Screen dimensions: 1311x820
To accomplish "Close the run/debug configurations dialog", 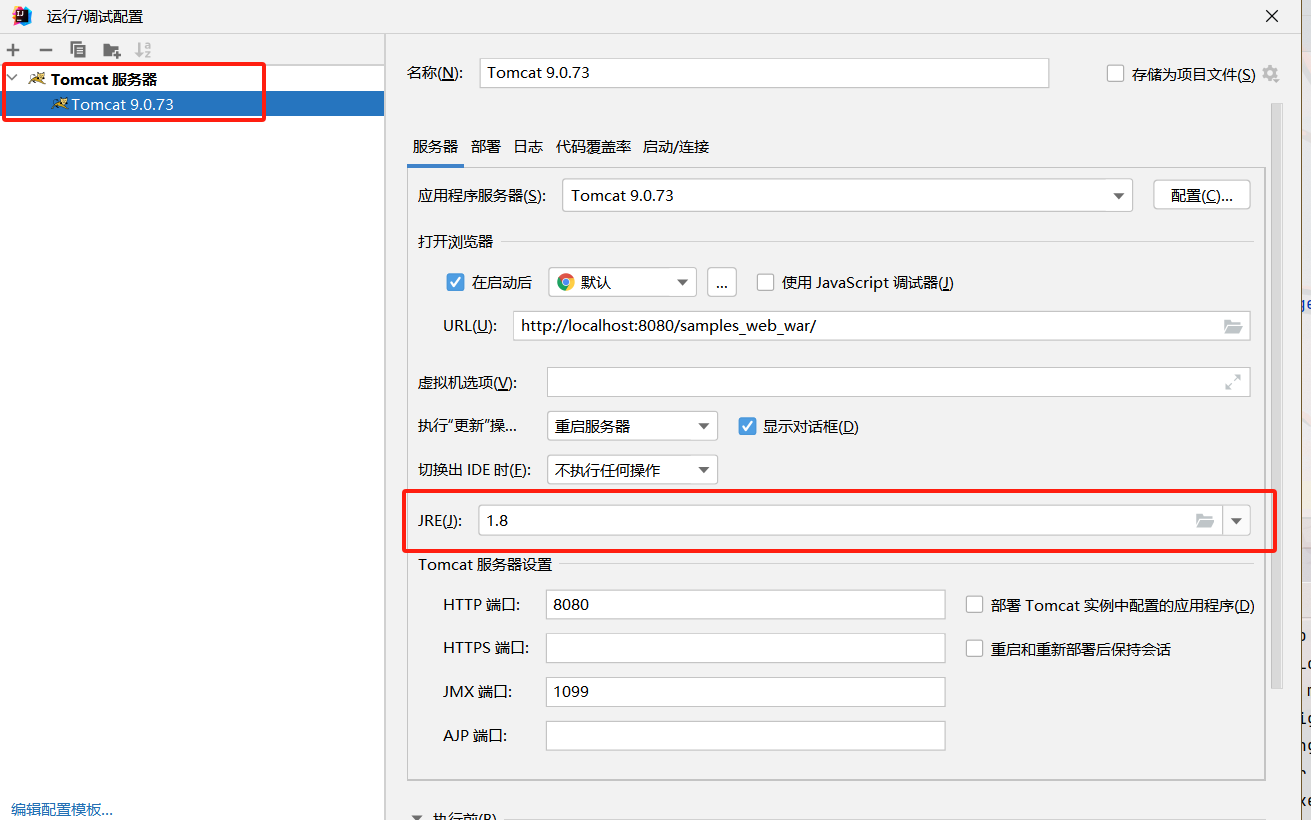I will pyautogui.click(x=1272, y=16).
